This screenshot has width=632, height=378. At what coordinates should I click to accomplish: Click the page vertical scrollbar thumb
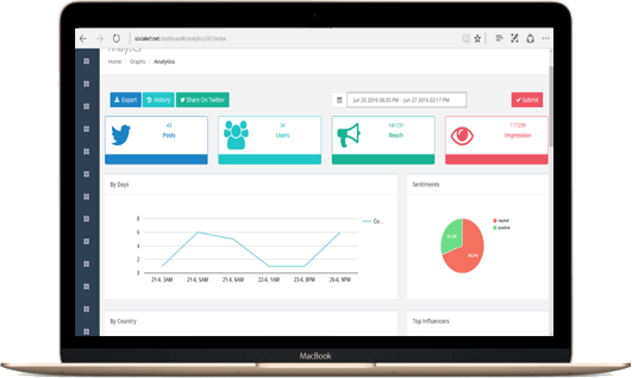tap(551, 107)
